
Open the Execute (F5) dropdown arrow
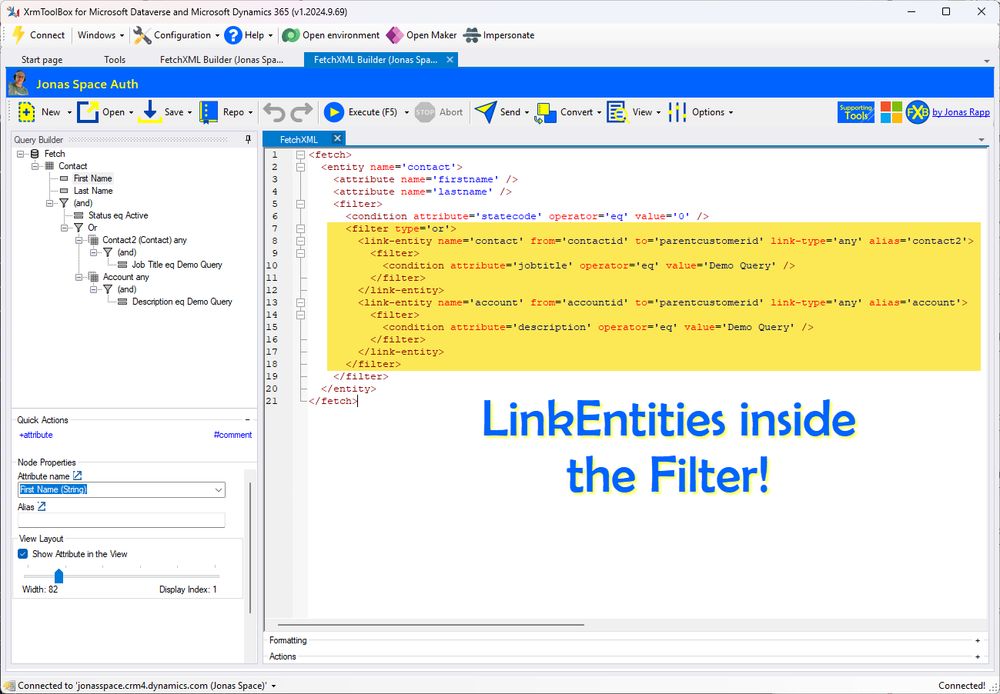tap(407, 113)
